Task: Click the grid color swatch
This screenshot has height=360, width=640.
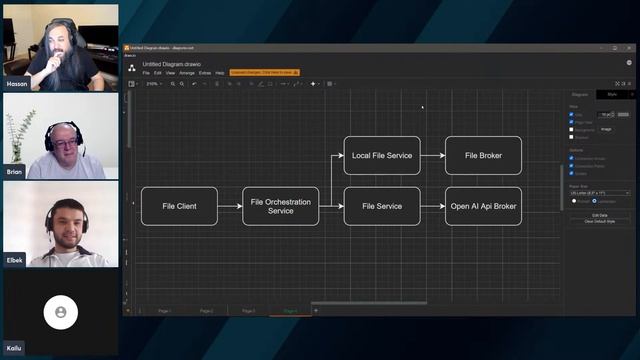Action: point(623,115)
